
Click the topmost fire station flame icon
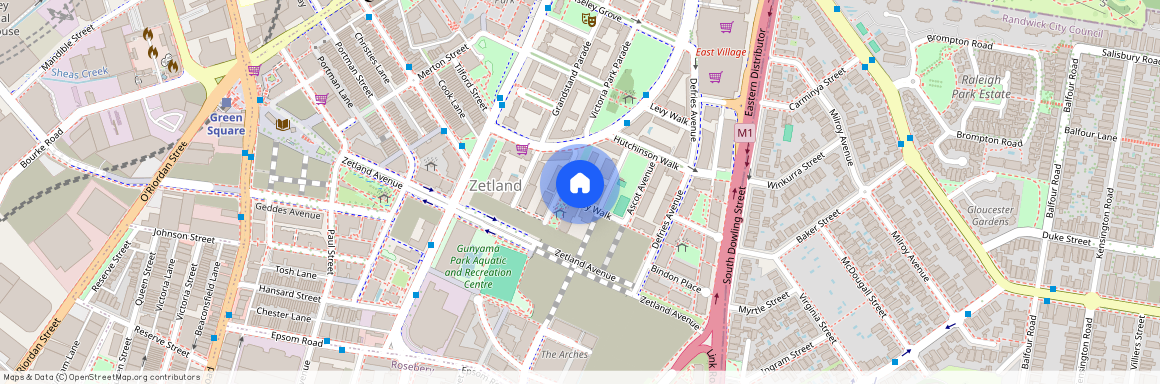click(x=148, y=34)
